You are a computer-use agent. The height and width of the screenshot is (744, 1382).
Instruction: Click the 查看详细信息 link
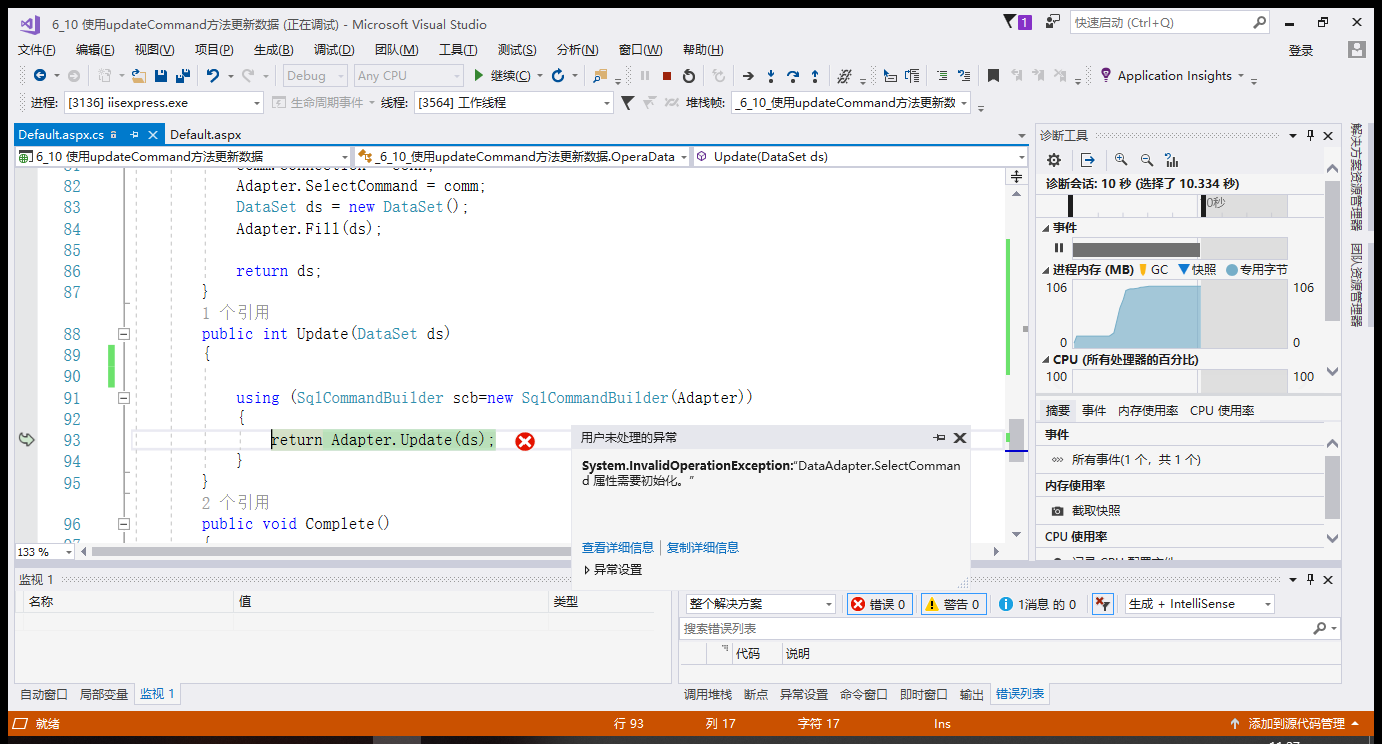(618, 548)
